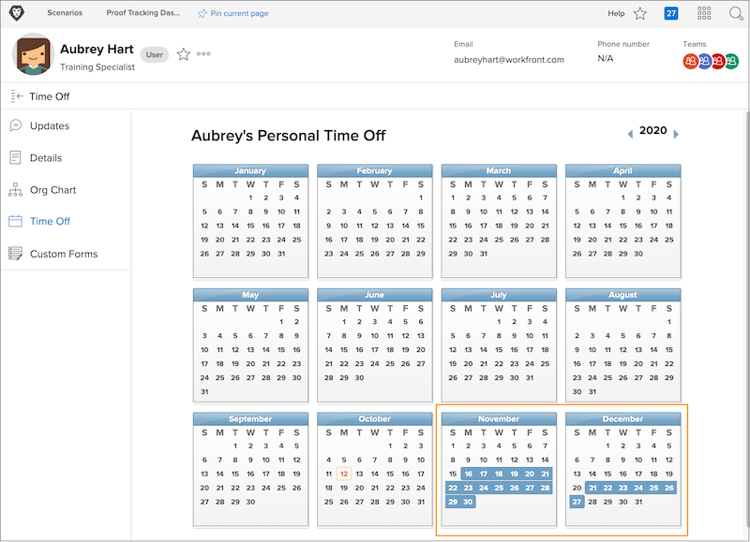Go to next year after 2020
The width and height of the screenshot is (750, 542).
[x=676, y=133]
